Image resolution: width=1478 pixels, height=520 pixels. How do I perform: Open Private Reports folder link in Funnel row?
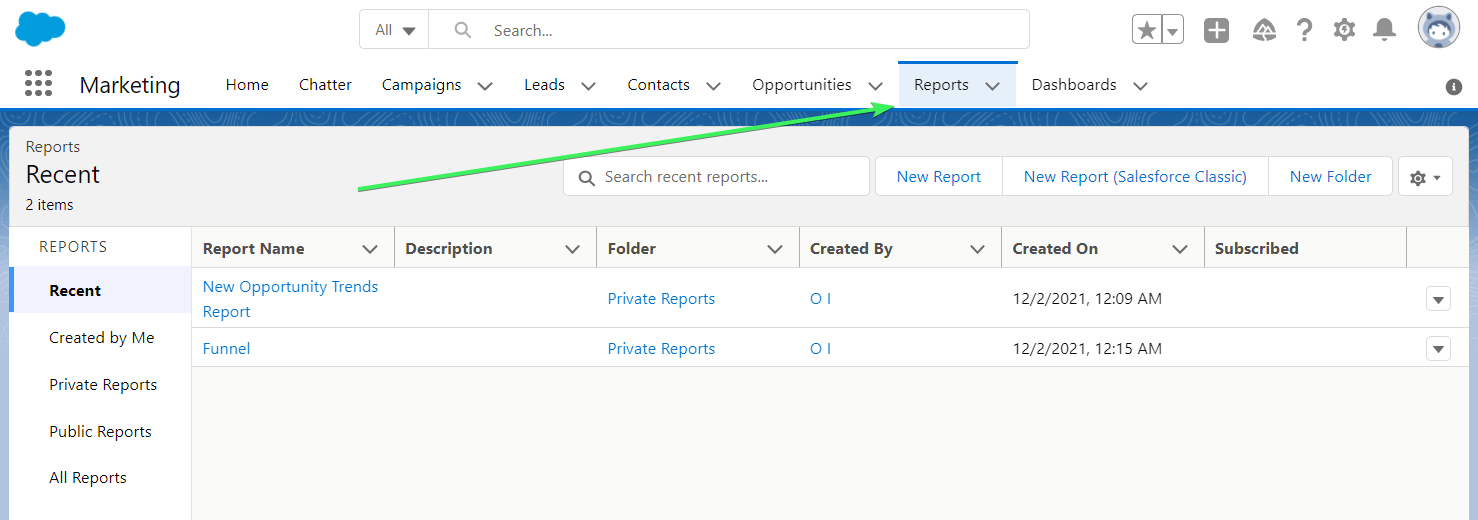(x=661, y=349)
